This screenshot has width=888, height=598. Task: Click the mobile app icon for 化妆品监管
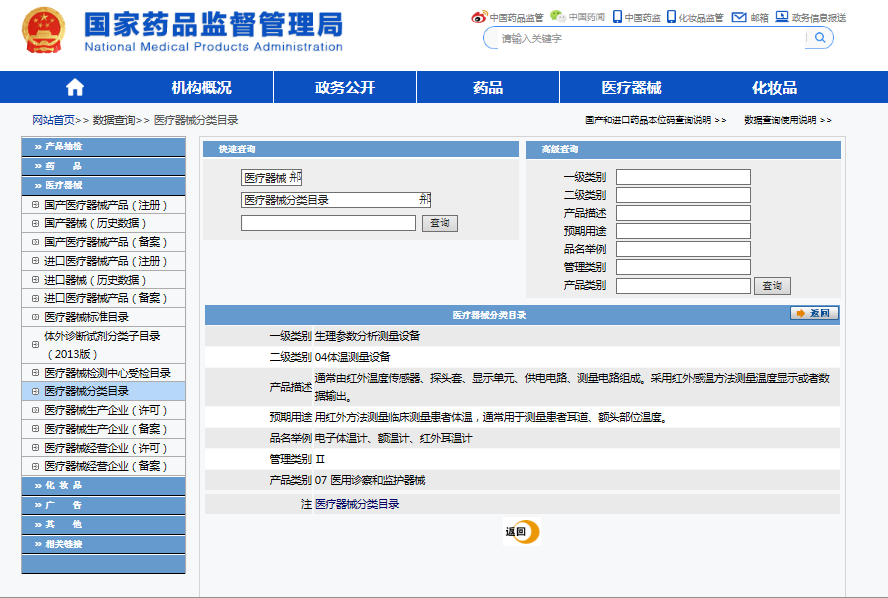point(673,16)
